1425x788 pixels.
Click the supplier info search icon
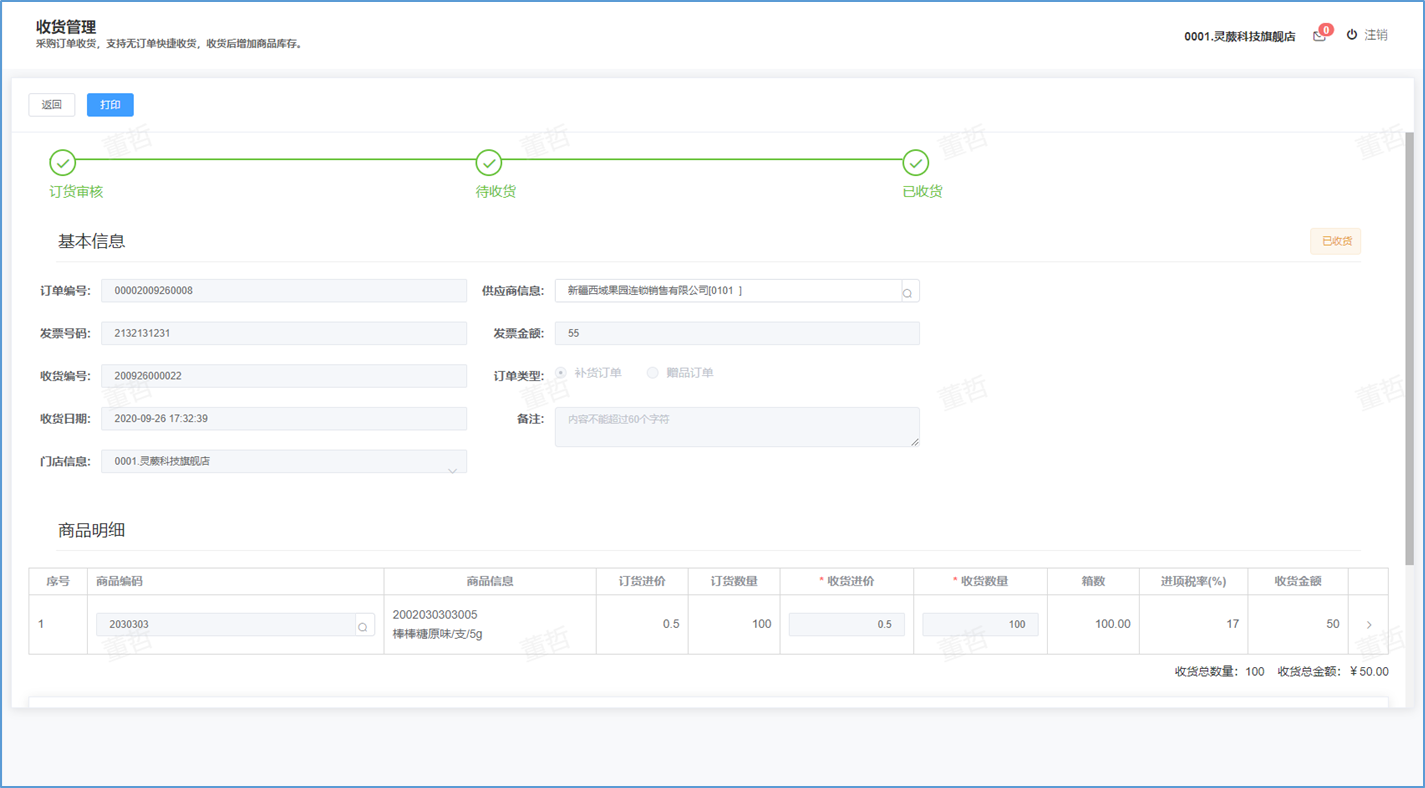[908, 292]
